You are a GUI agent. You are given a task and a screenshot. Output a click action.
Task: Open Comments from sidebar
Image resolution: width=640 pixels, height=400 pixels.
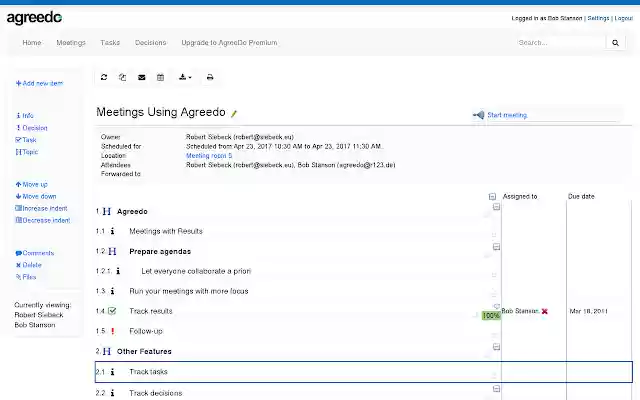pyautogui.click(x=35, y=253)
